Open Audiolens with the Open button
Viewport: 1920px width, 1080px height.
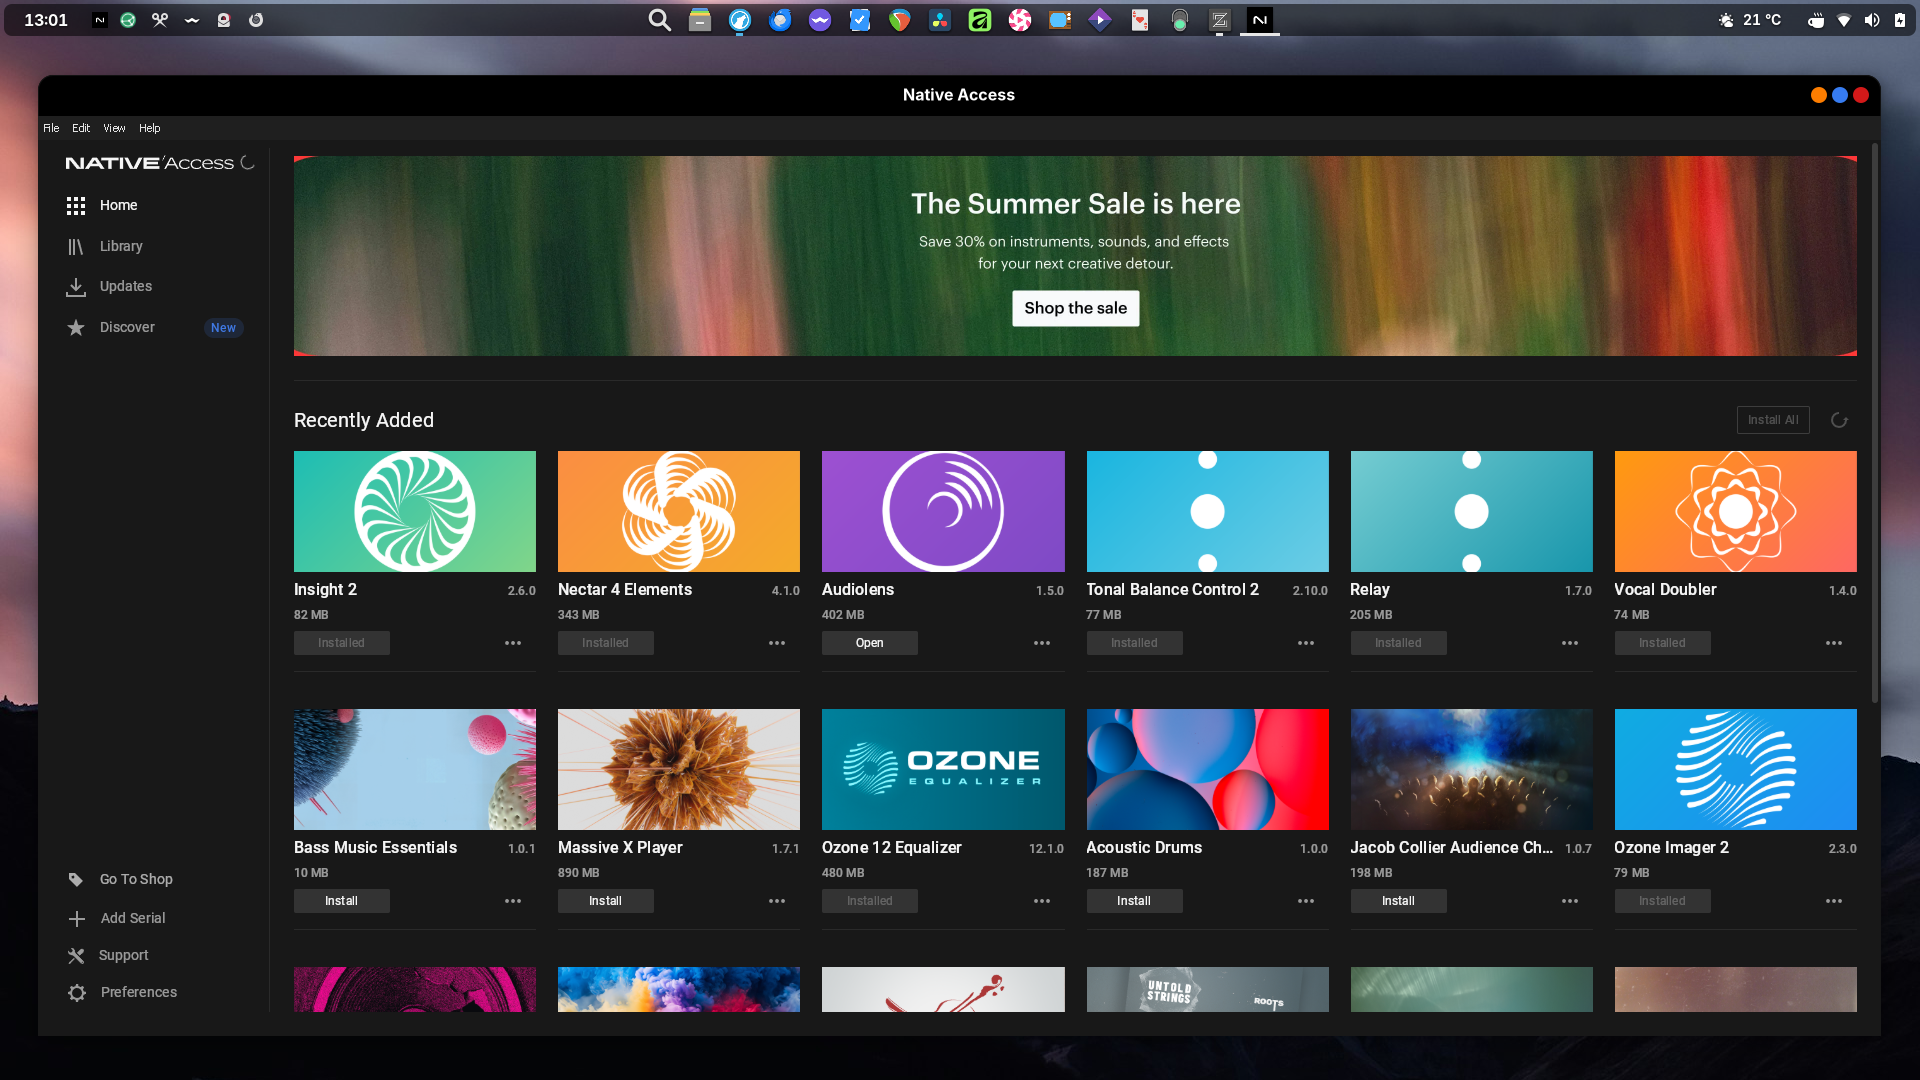[870, 643]
